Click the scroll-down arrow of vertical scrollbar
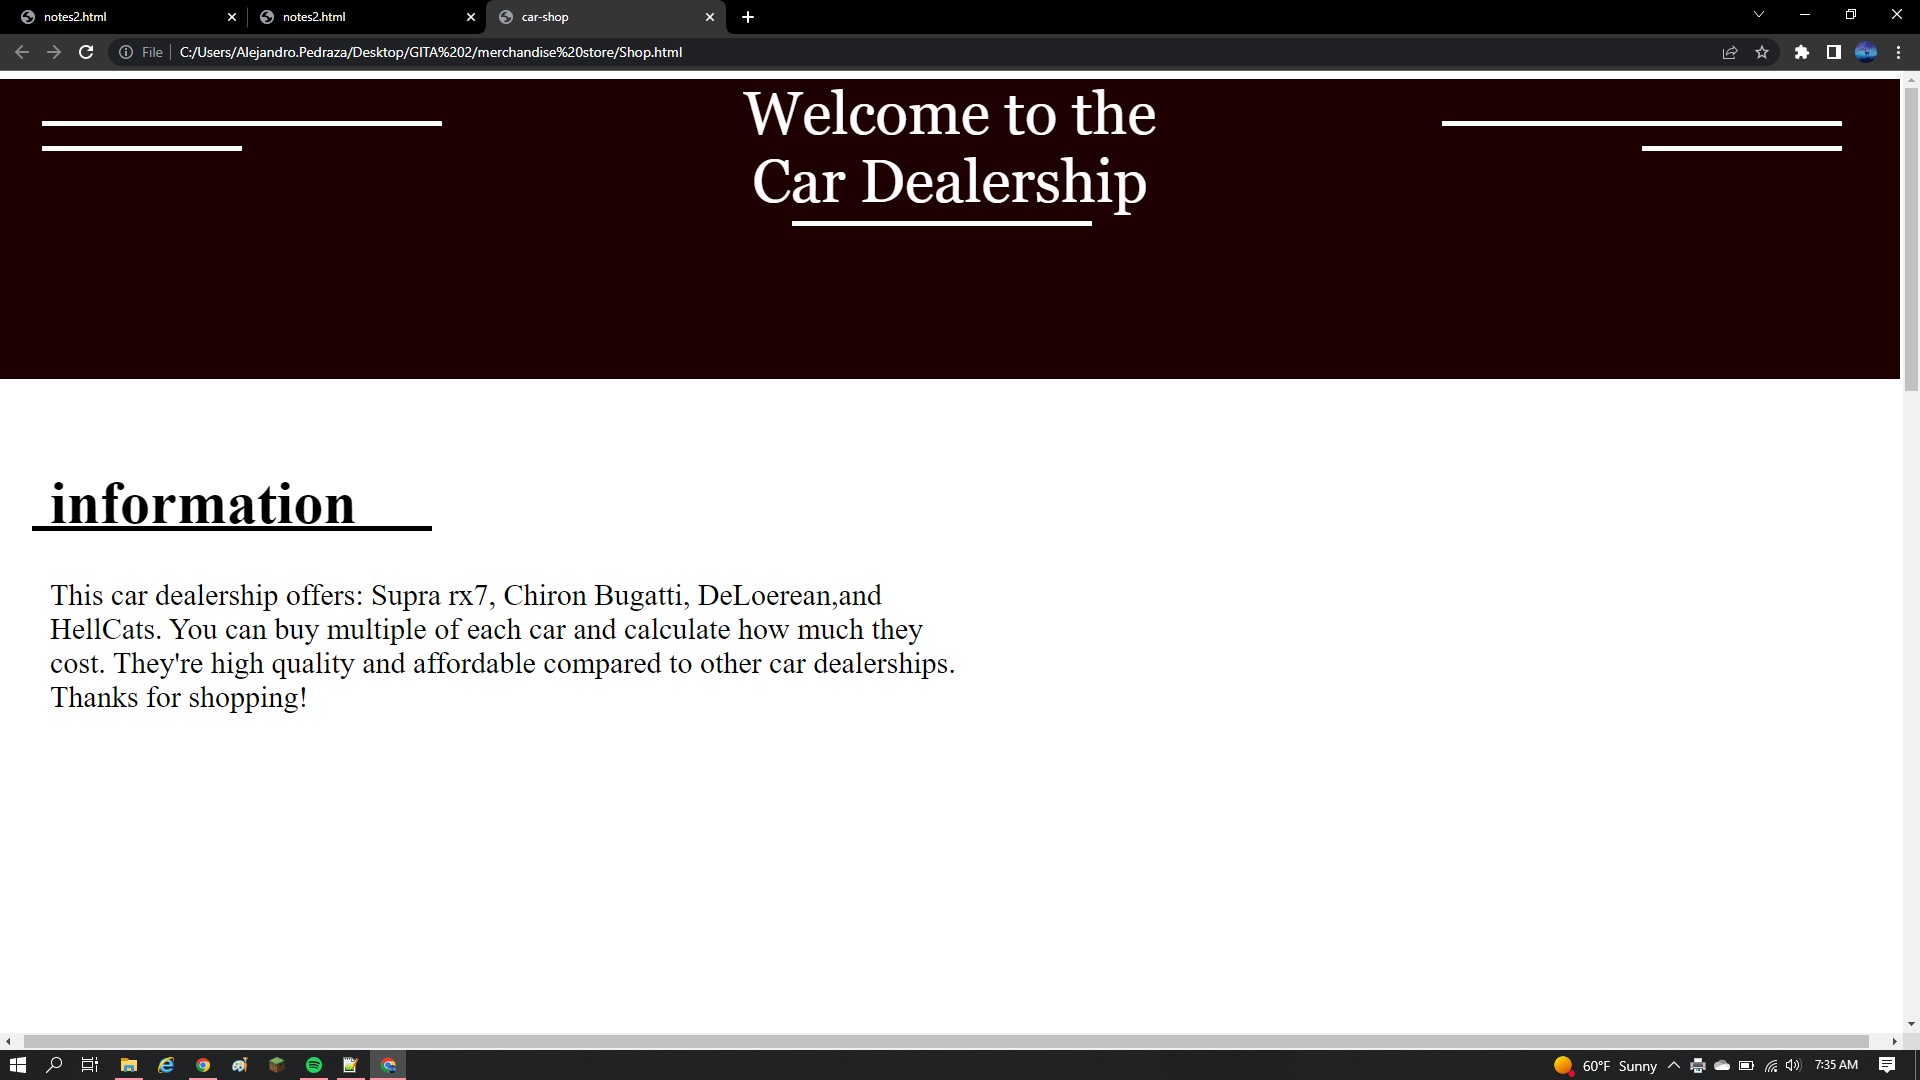Image resolution: width=1920 pixels, height=1080 pixels. pos(1911,1024)
